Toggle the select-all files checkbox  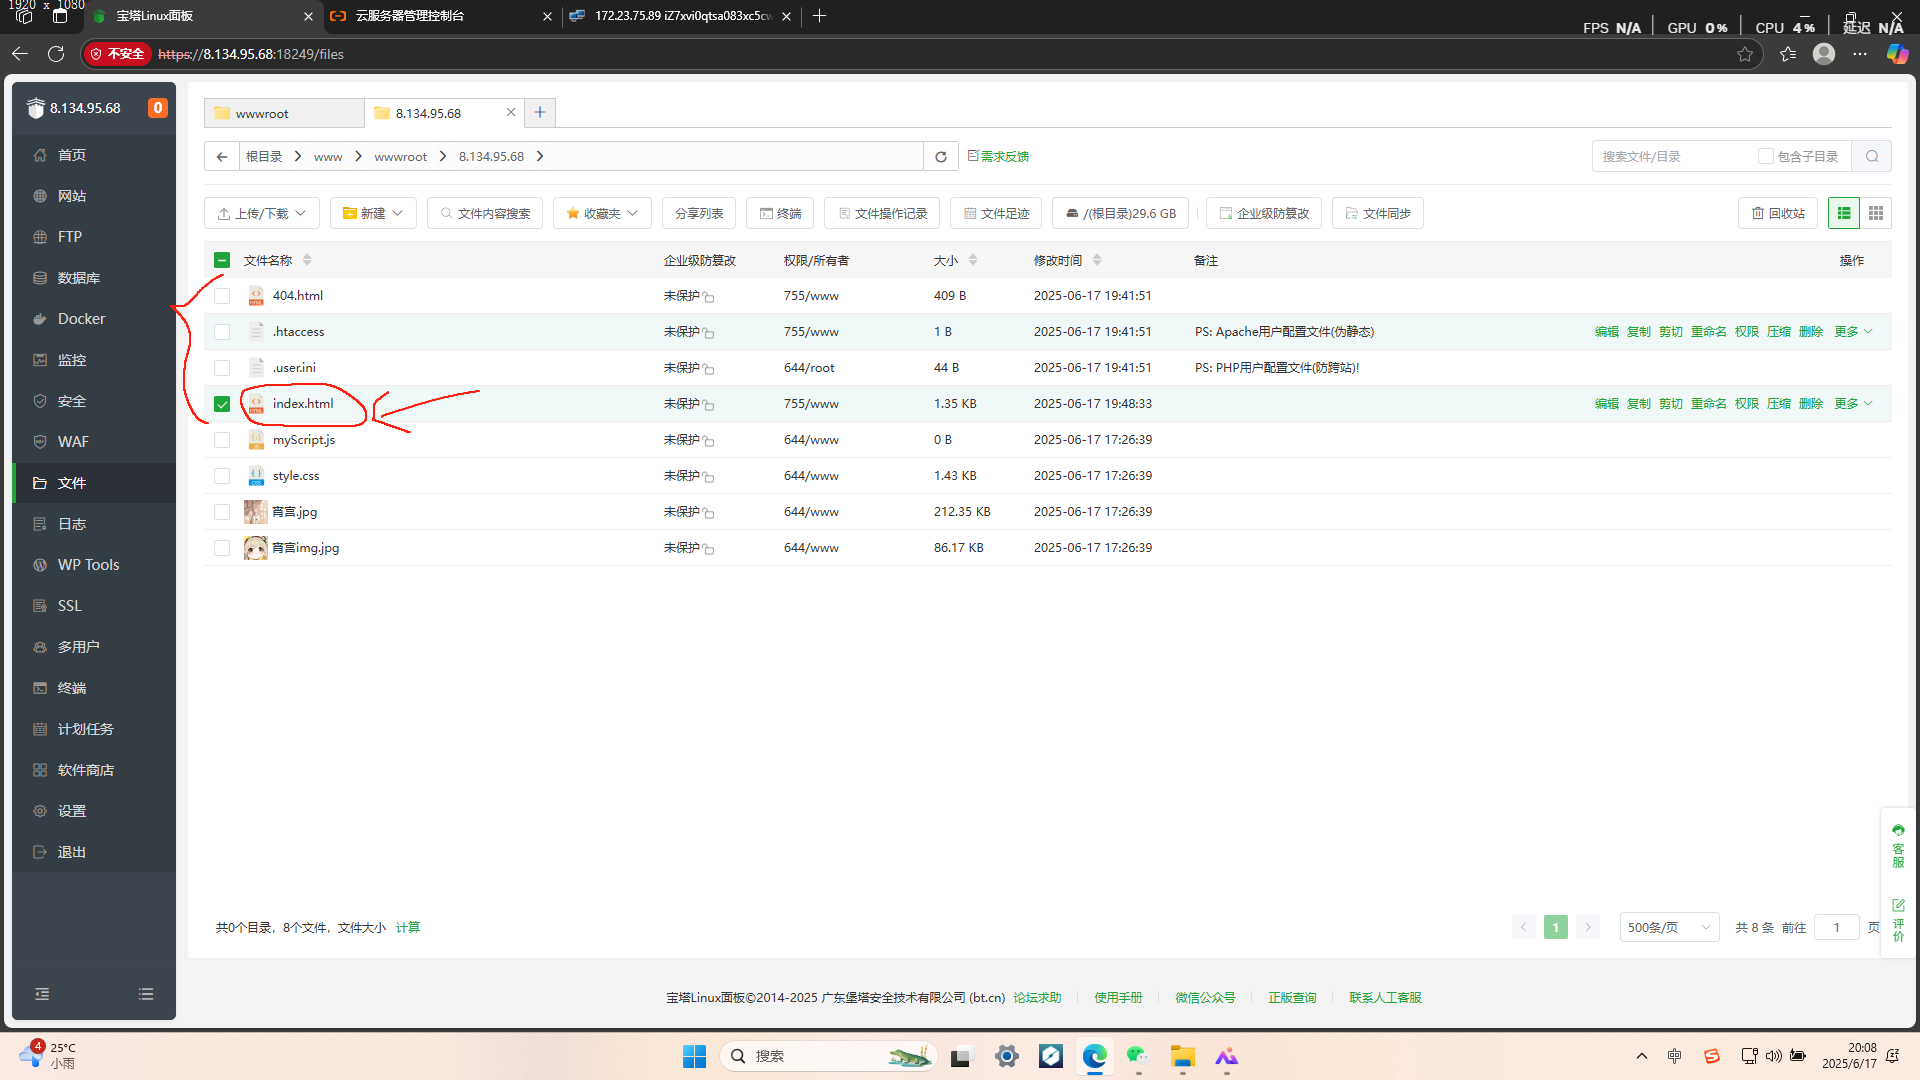pyautogui.click(x=222, y=260)
